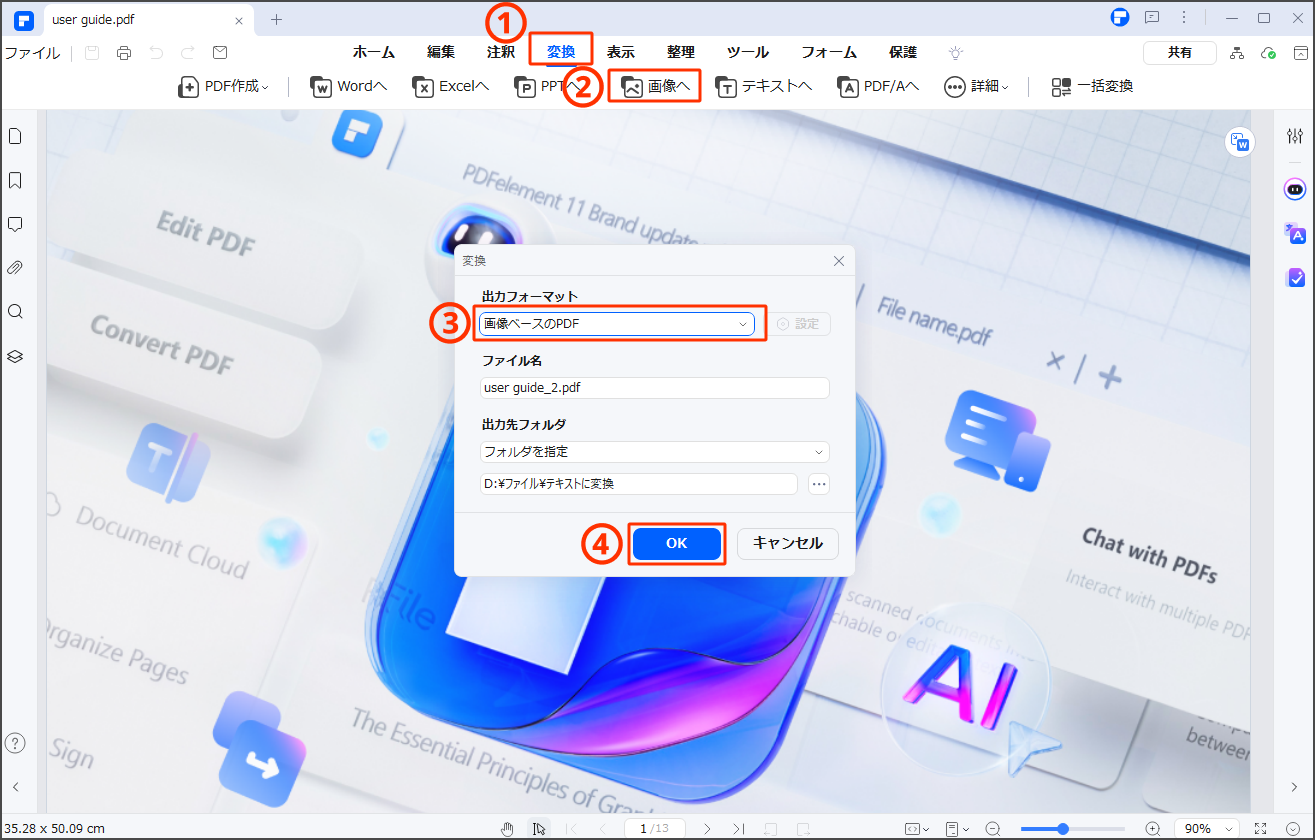
Task: Open the page layout dropdown in status bar
Action: click(x=958, y=829)
